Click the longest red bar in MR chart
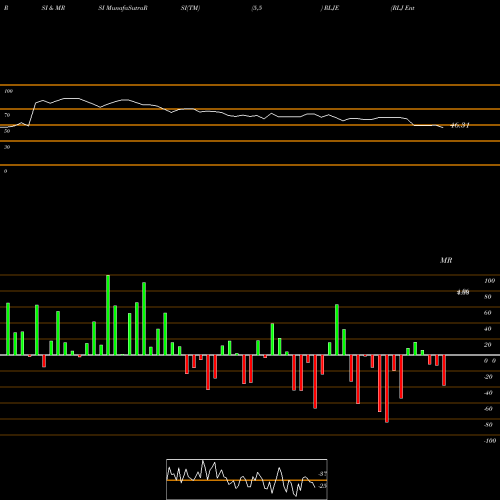 tap(387, 389)
